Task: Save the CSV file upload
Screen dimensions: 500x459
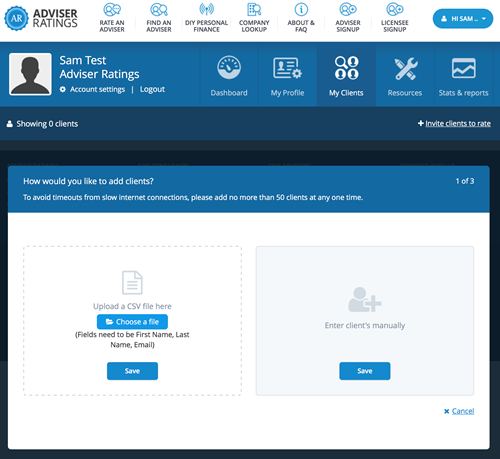Action: pyautogui.click(x=132, y=371)
